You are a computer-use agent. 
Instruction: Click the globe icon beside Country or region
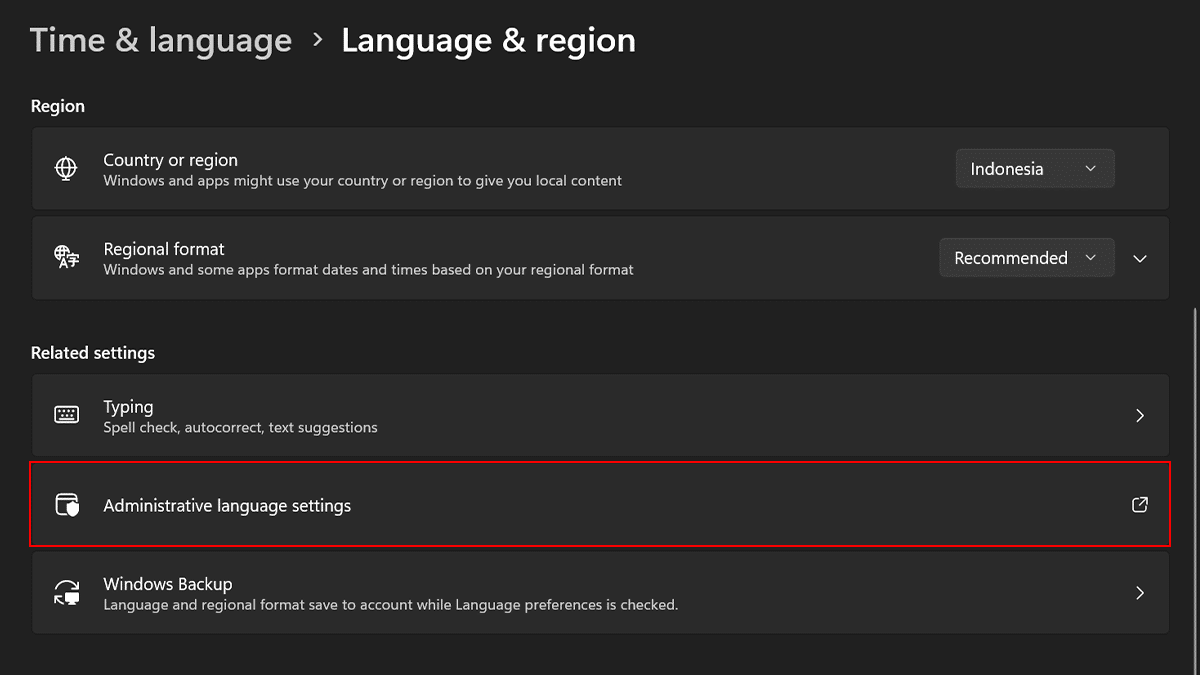66,168
